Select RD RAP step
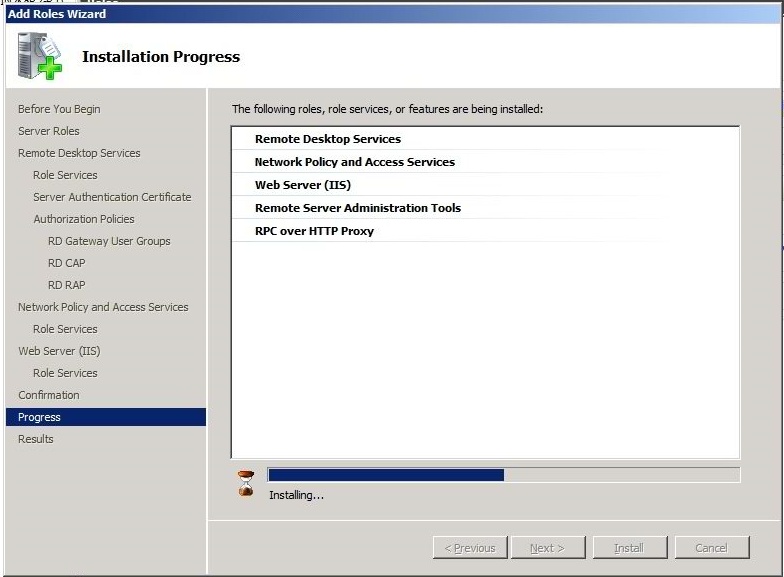Viewport: 784px width, 577px height. pyautogui.click(x=66, y=285)
